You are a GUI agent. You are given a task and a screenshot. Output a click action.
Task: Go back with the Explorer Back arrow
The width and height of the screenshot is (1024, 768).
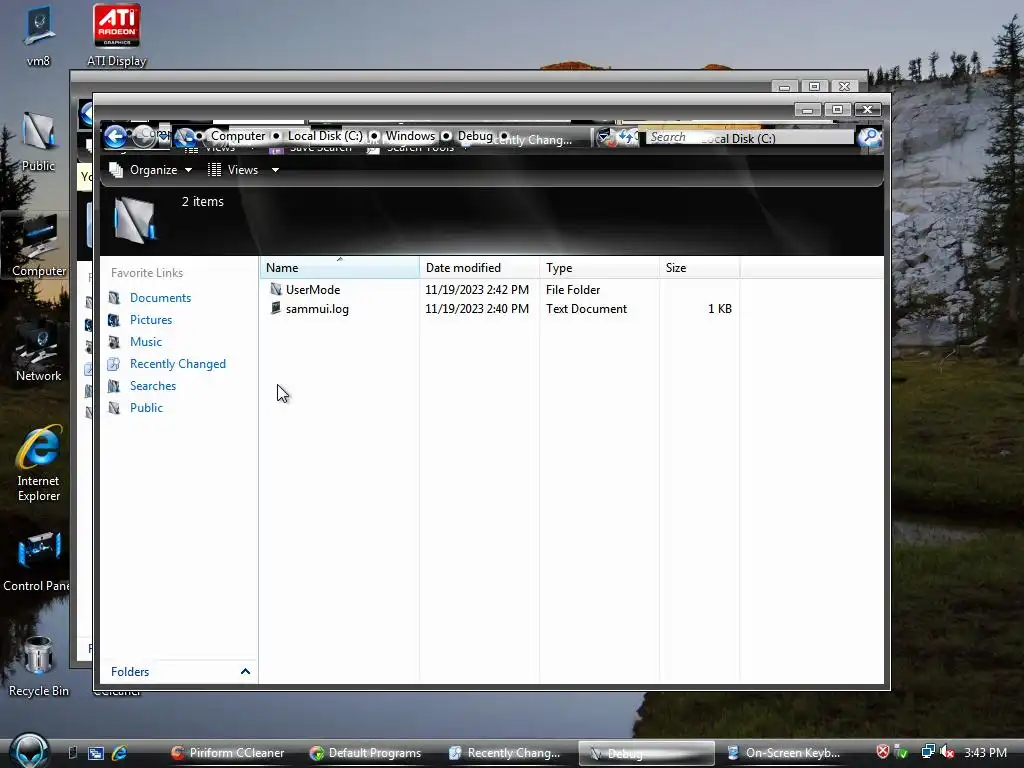[116, 137]
